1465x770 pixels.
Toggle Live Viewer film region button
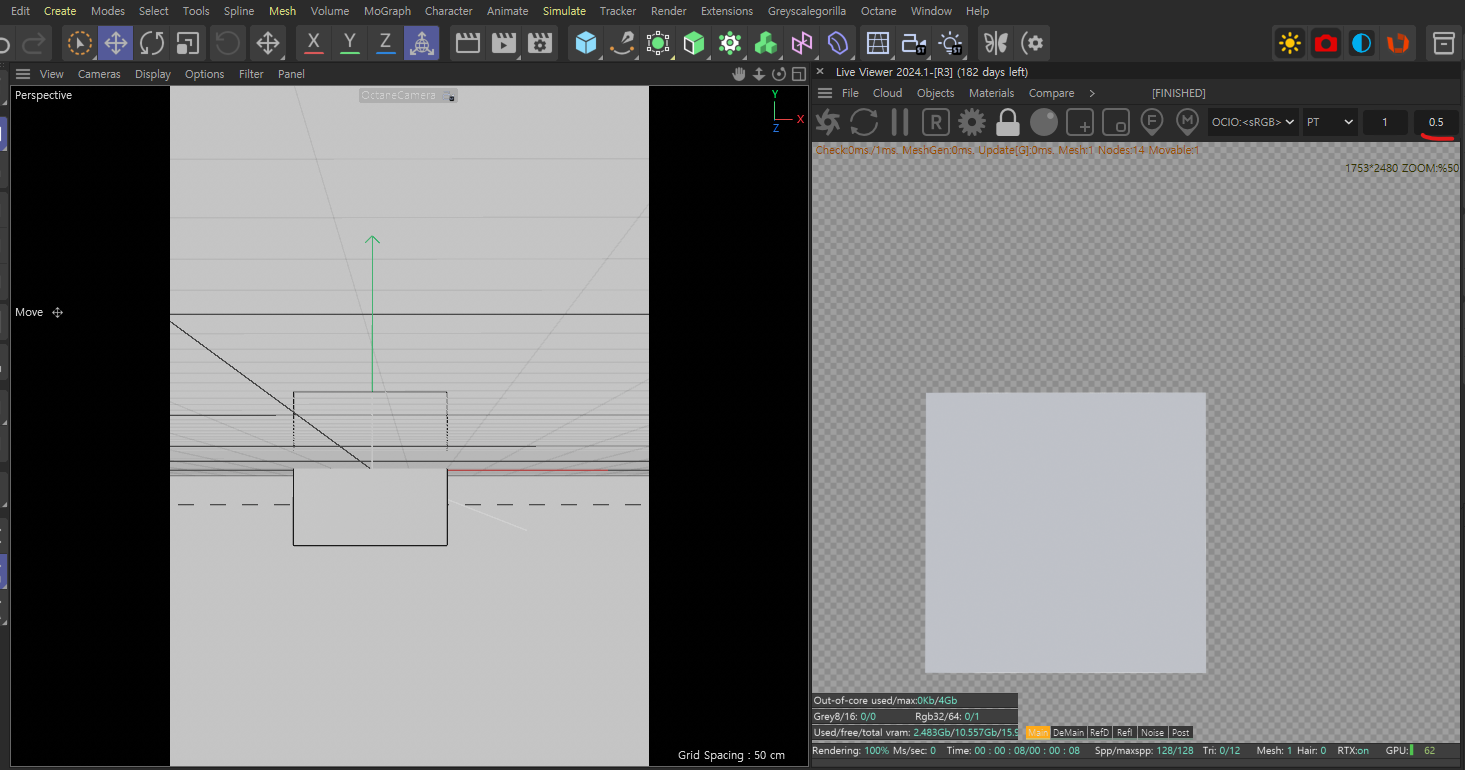pos(1116,122)
